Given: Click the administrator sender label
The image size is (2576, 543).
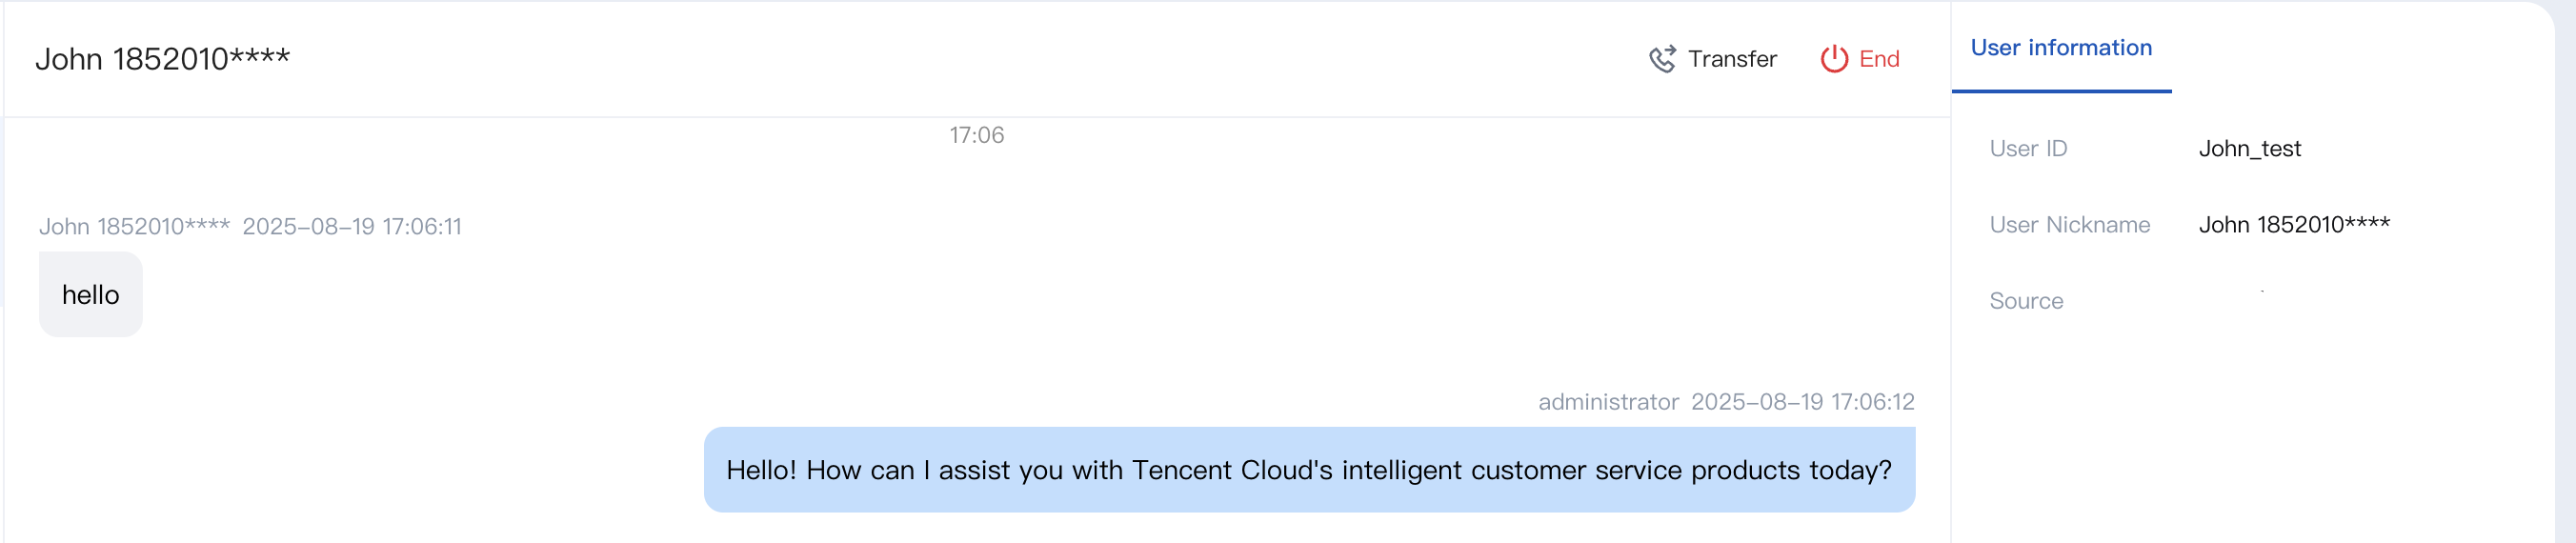Looking at the screenshot, I should 1607,402.
